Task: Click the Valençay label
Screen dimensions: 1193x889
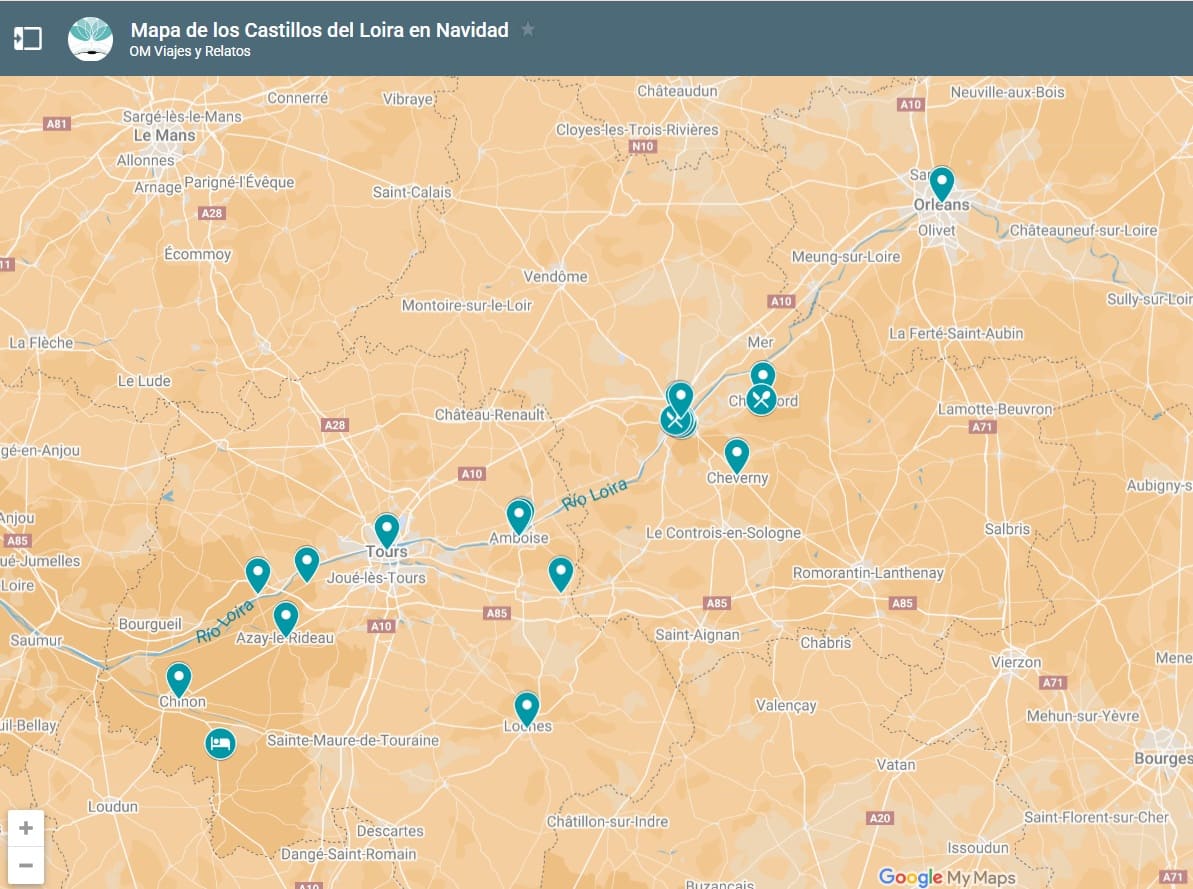Action: [x=786, y=706]
